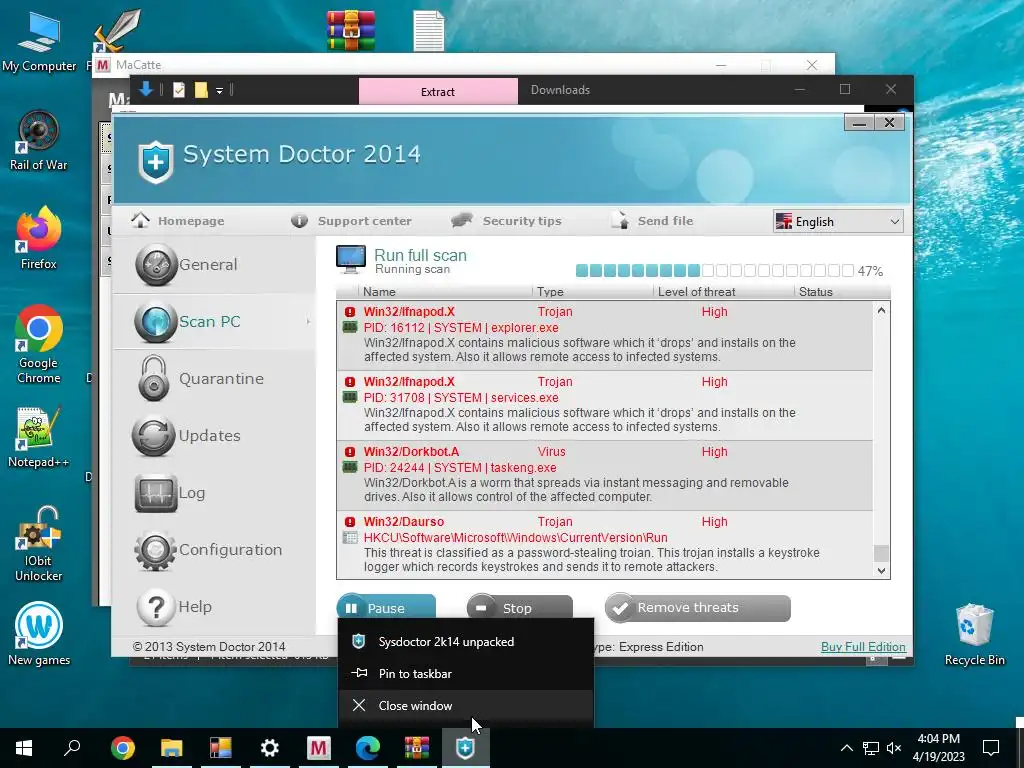This screenshot has height=768, width=1024.
Task: Click the Run full scan monitor icon
Action: pyautogui.click(x=351, y=259)
